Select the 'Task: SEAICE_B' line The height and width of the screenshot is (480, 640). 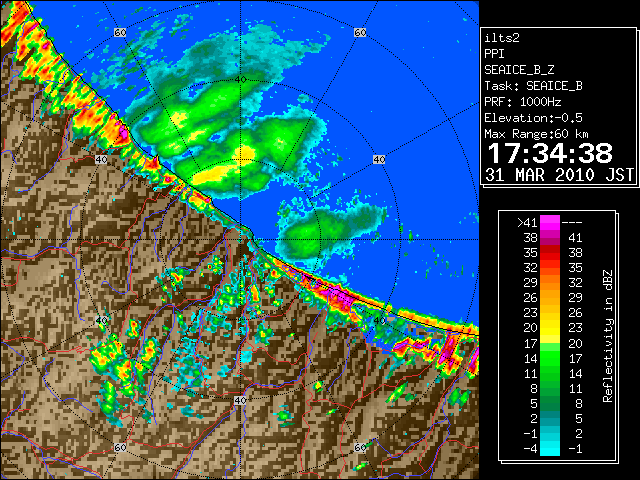click(533, 86)
